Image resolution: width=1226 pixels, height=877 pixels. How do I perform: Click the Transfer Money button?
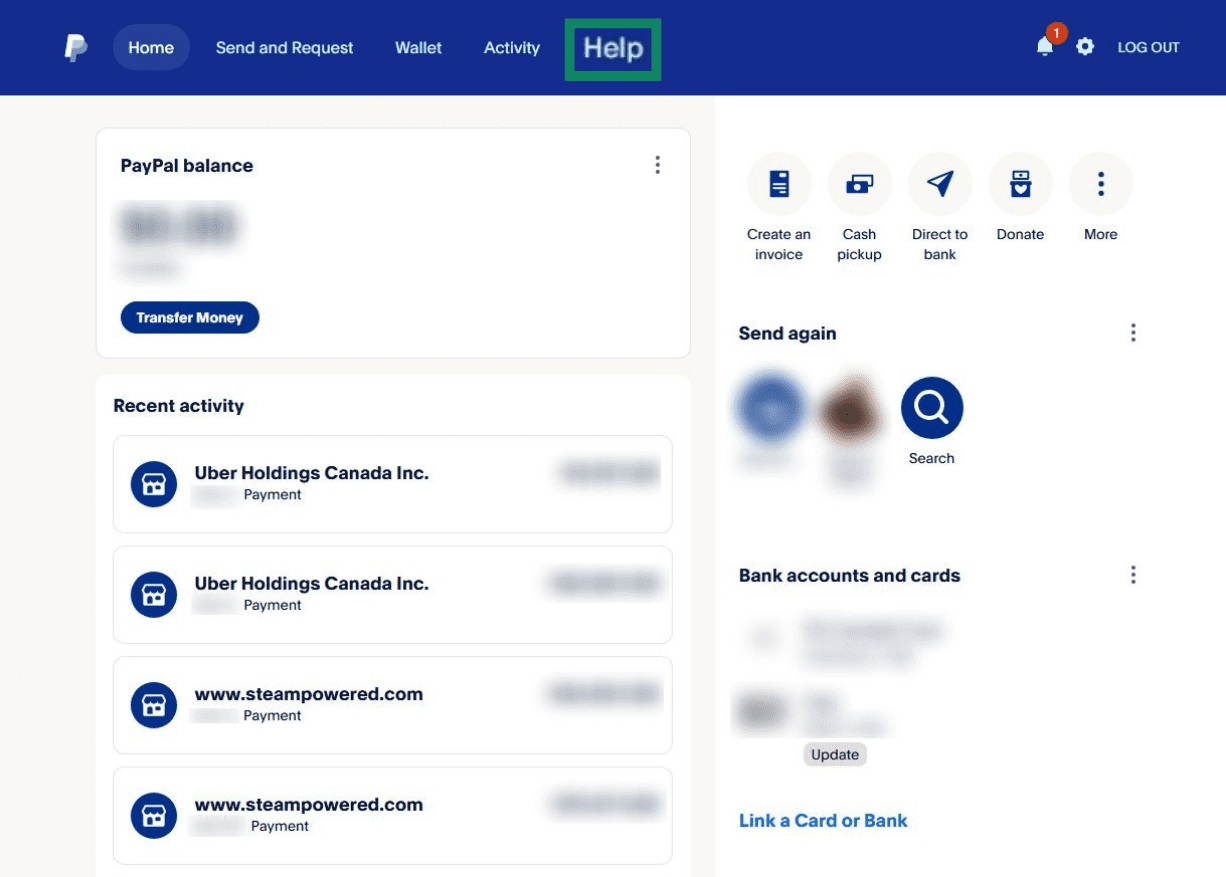click(x=190, y=317)
